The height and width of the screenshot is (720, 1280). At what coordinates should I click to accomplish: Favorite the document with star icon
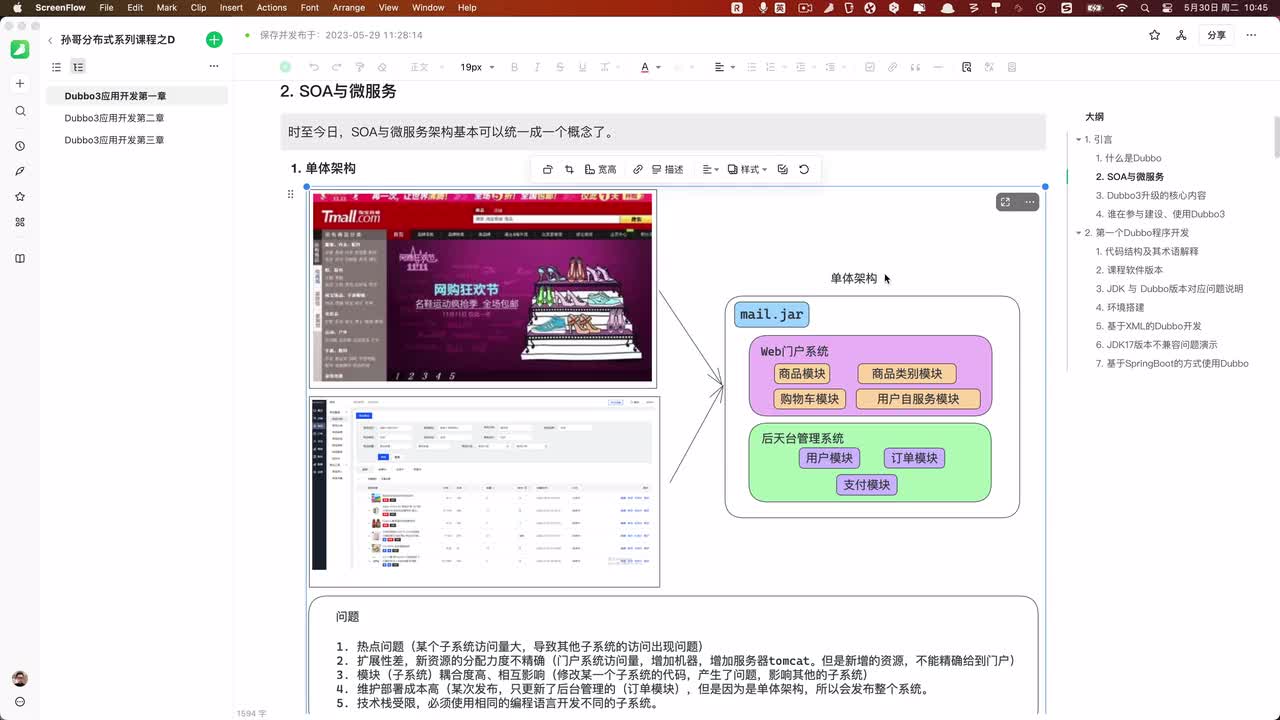pos(1155,35)
